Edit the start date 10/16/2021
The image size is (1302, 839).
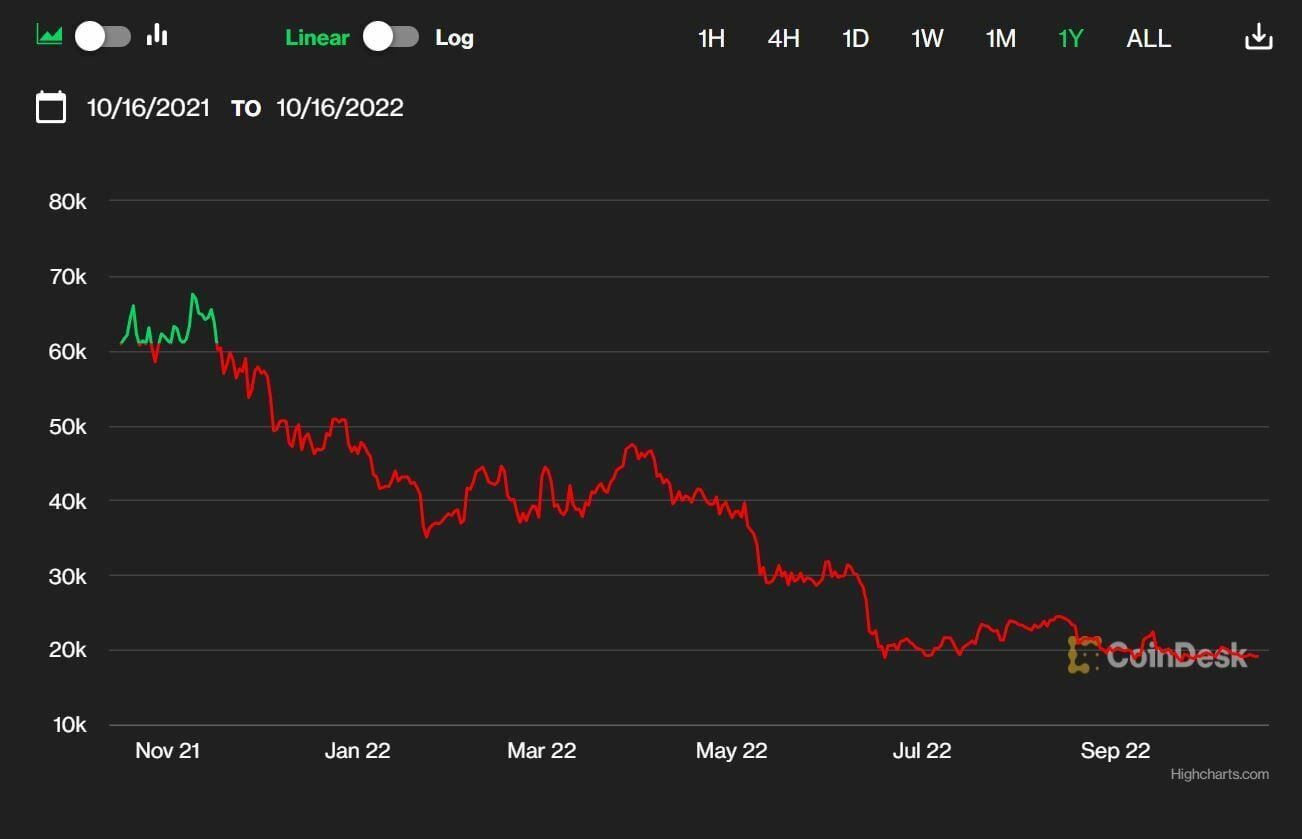[148, 108]
